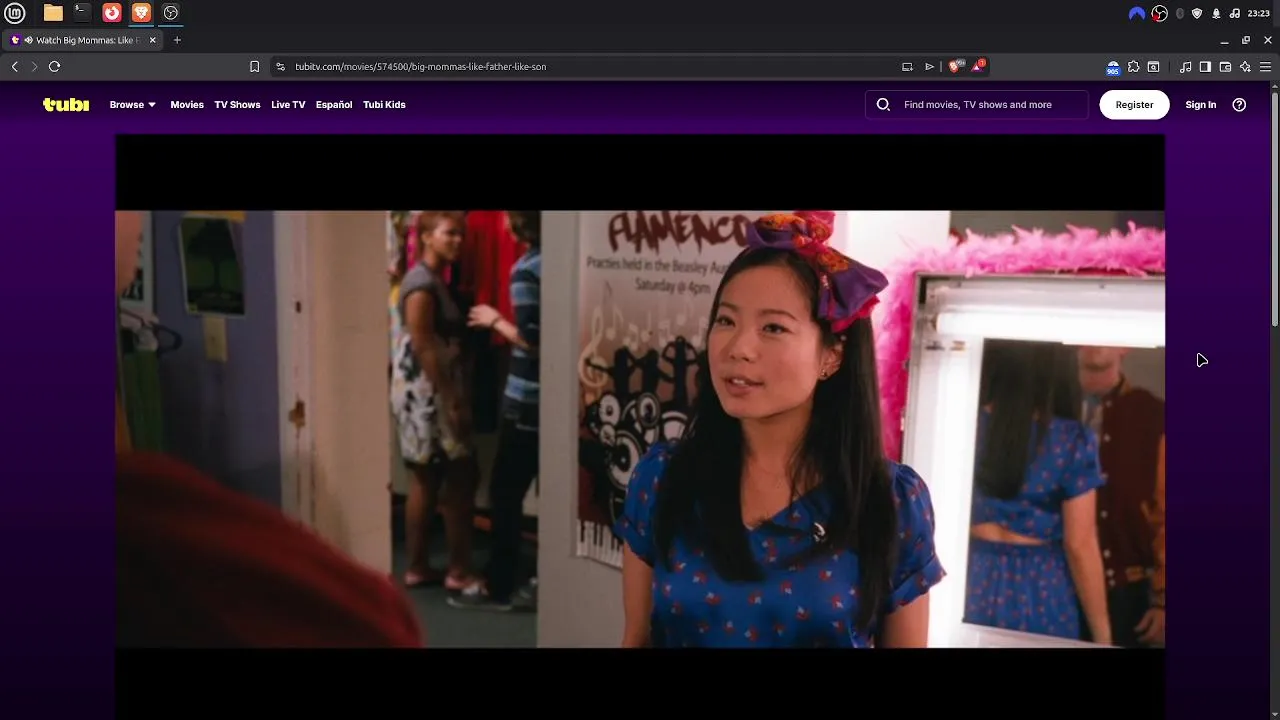Close the Watch Big Mommas tab
Screen dimensions: 1280x720
coord(153,40)
